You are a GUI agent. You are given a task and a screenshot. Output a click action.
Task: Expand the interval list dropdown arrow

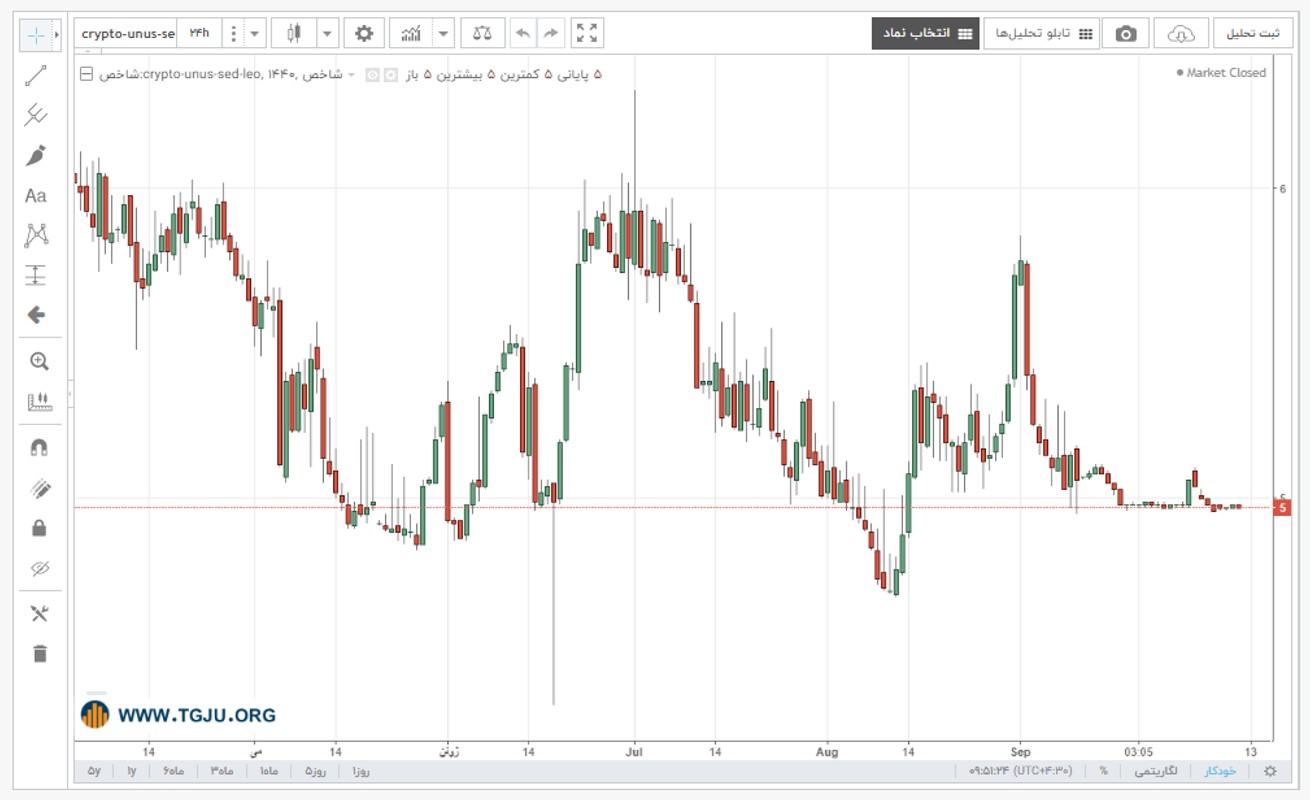tap(255, 34)
